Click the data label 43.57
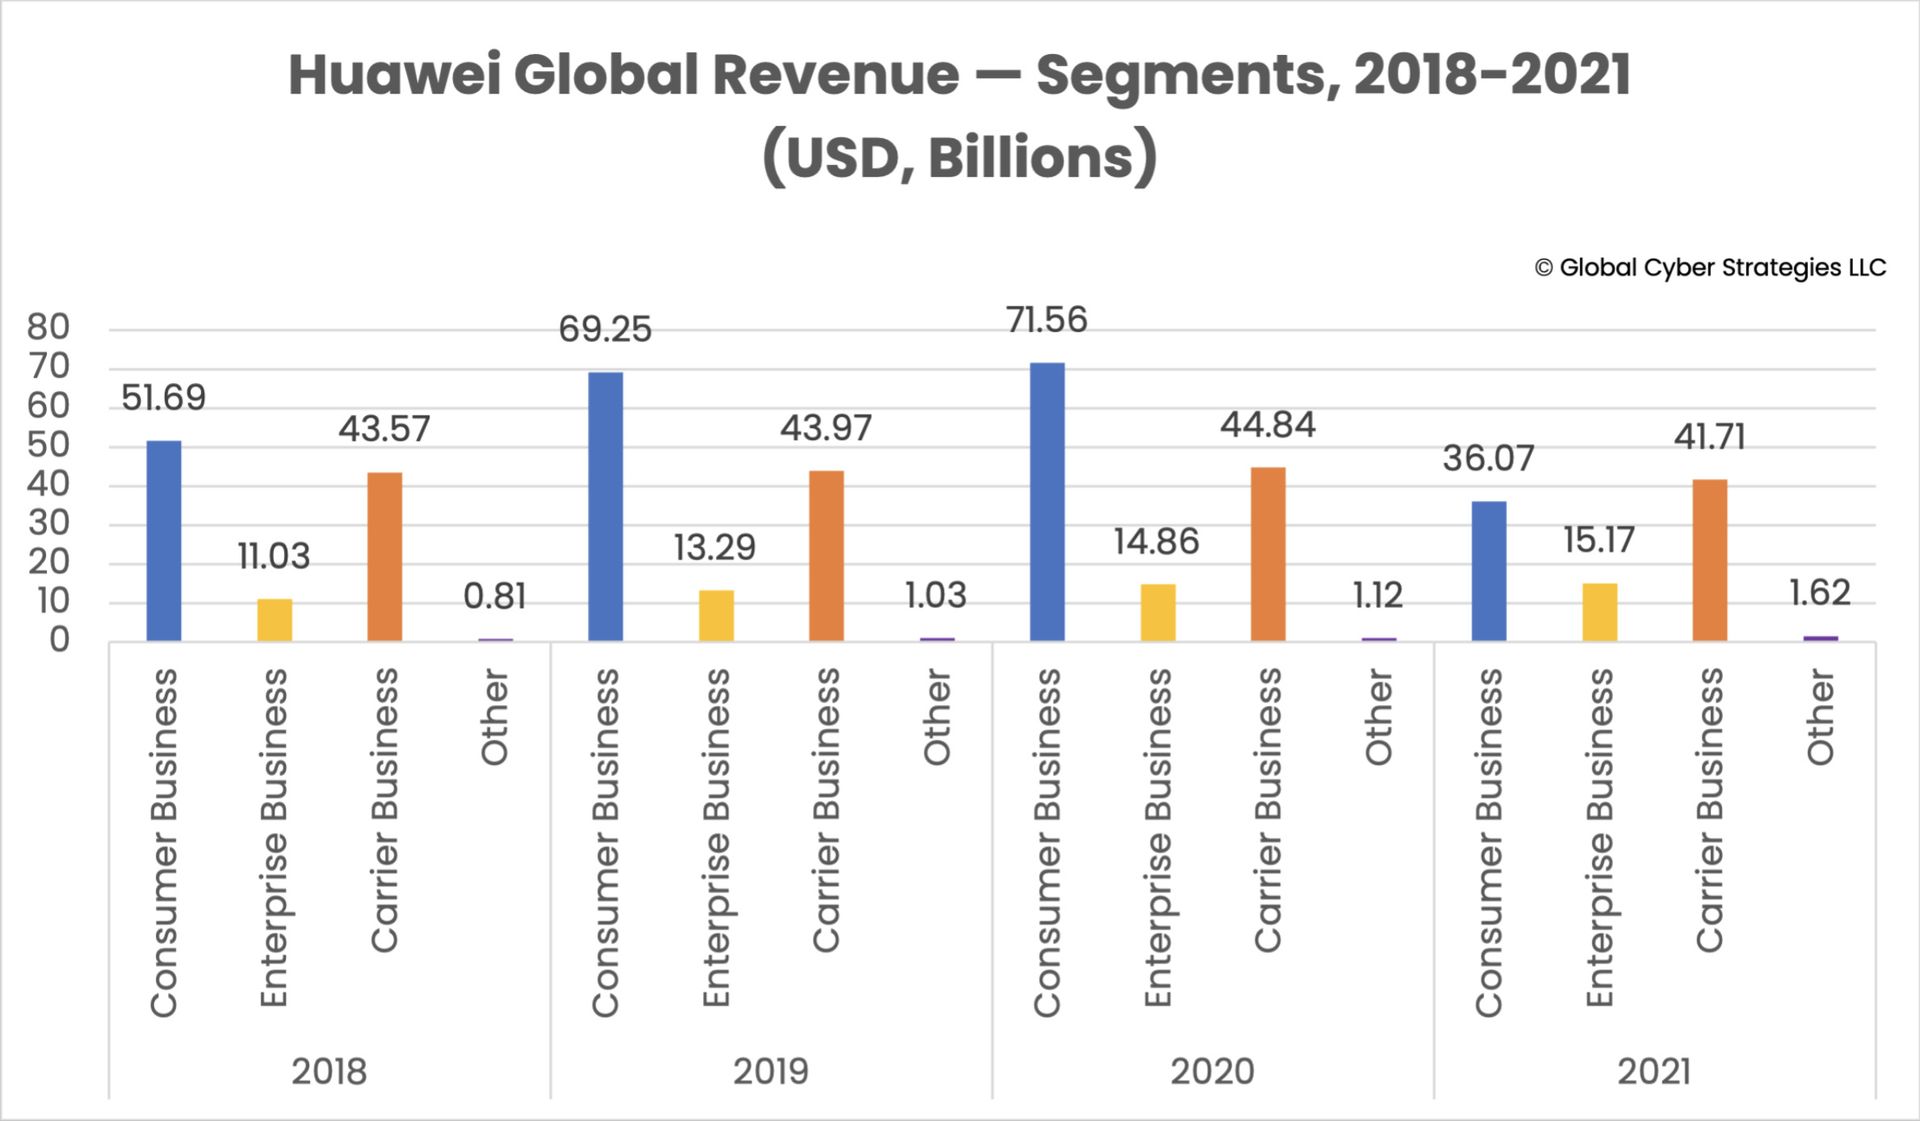The image size is (1920, 1121). [384, 429]
